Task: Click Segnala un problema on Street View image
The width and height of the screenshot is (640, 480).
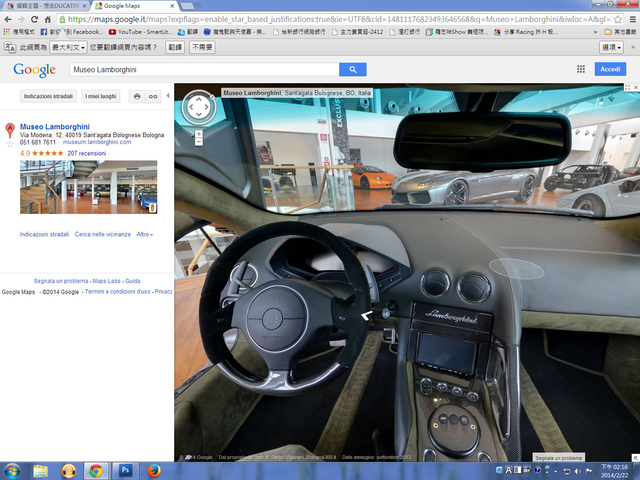Action: click(558, 458)
